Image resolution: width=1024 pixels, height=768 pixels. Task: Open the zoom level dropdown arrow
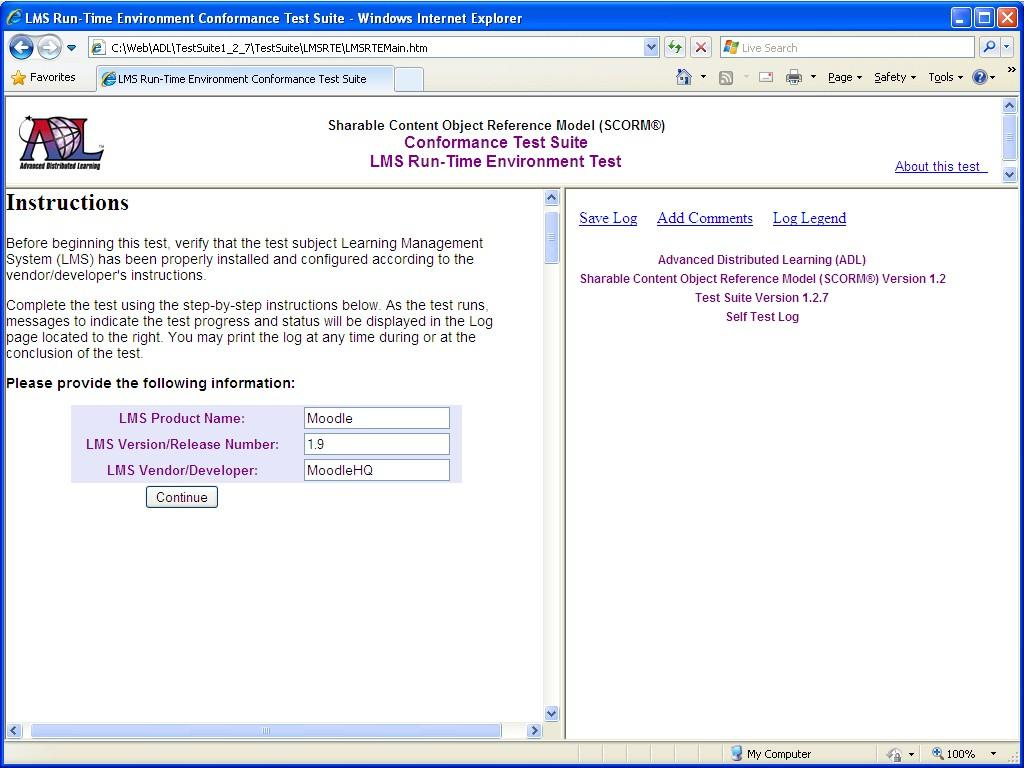993,754
